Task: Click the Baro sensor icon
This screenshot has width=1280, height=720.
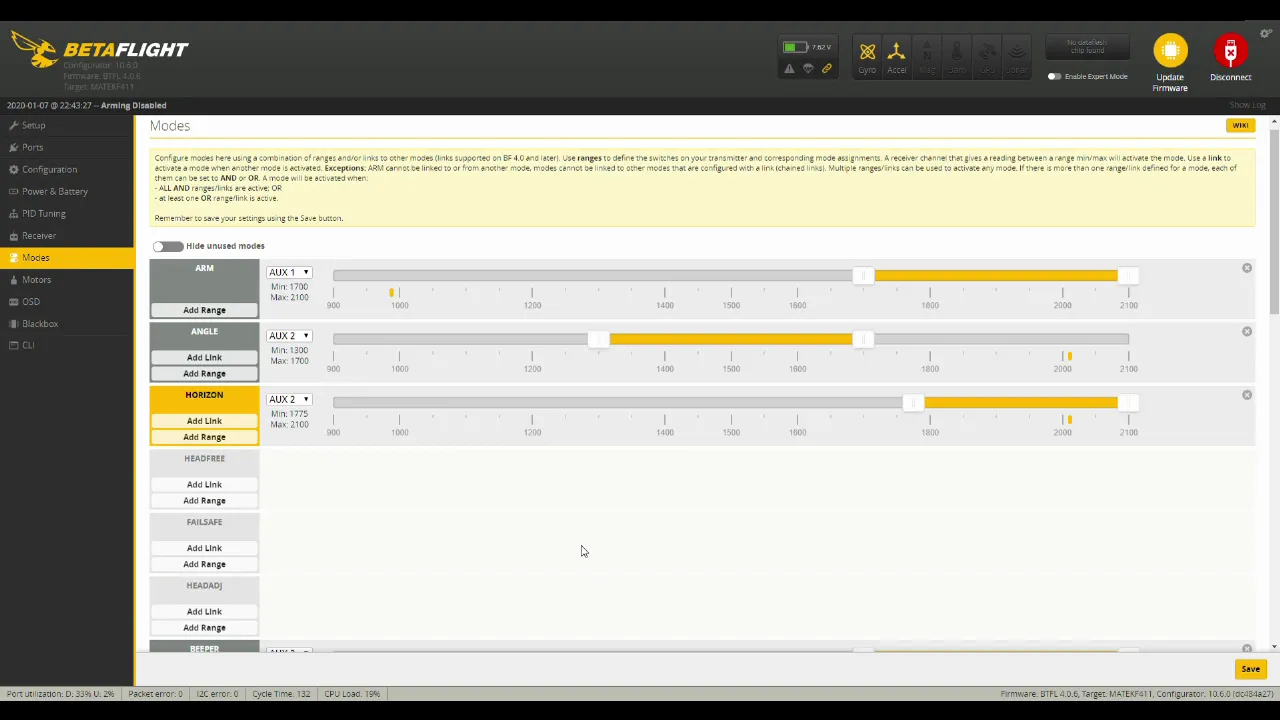Action: pos(957,56)
